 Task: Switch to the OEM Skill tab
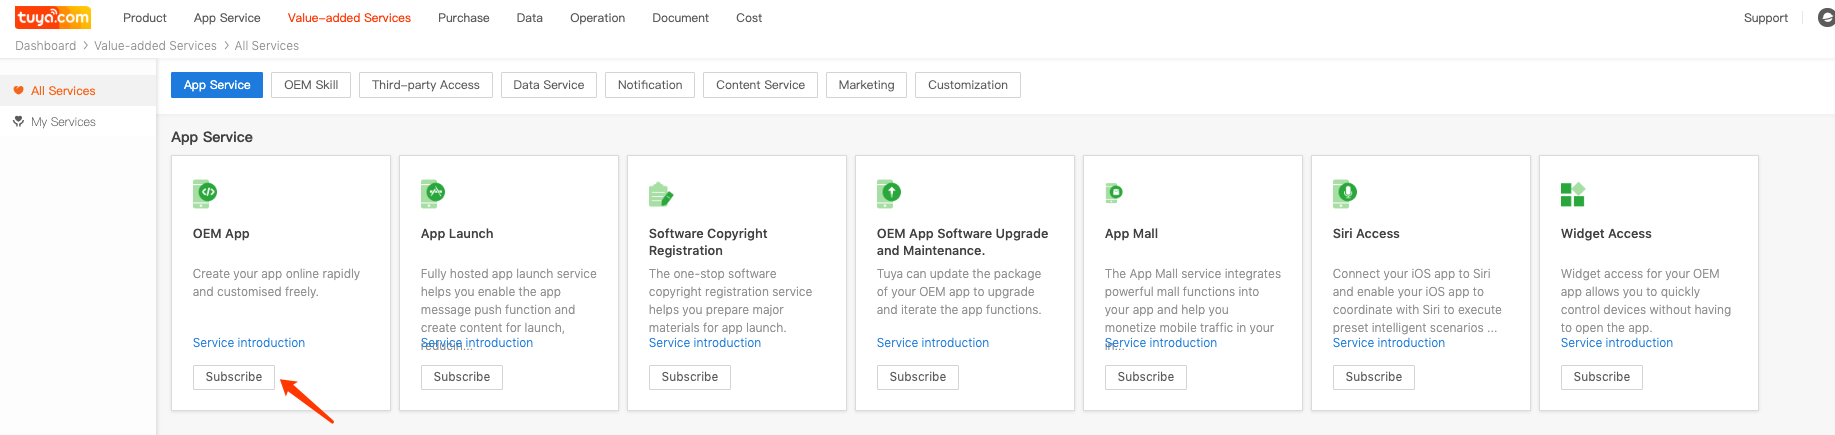click(x=311, y=85)
